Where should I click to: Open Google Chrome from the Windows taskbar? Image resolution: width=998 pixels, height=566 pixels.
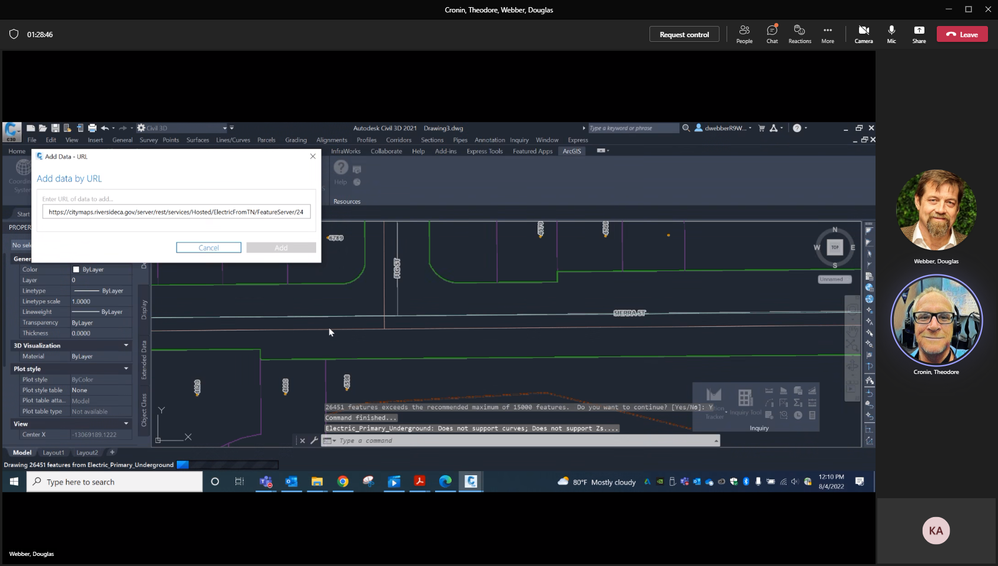(342, 481)
